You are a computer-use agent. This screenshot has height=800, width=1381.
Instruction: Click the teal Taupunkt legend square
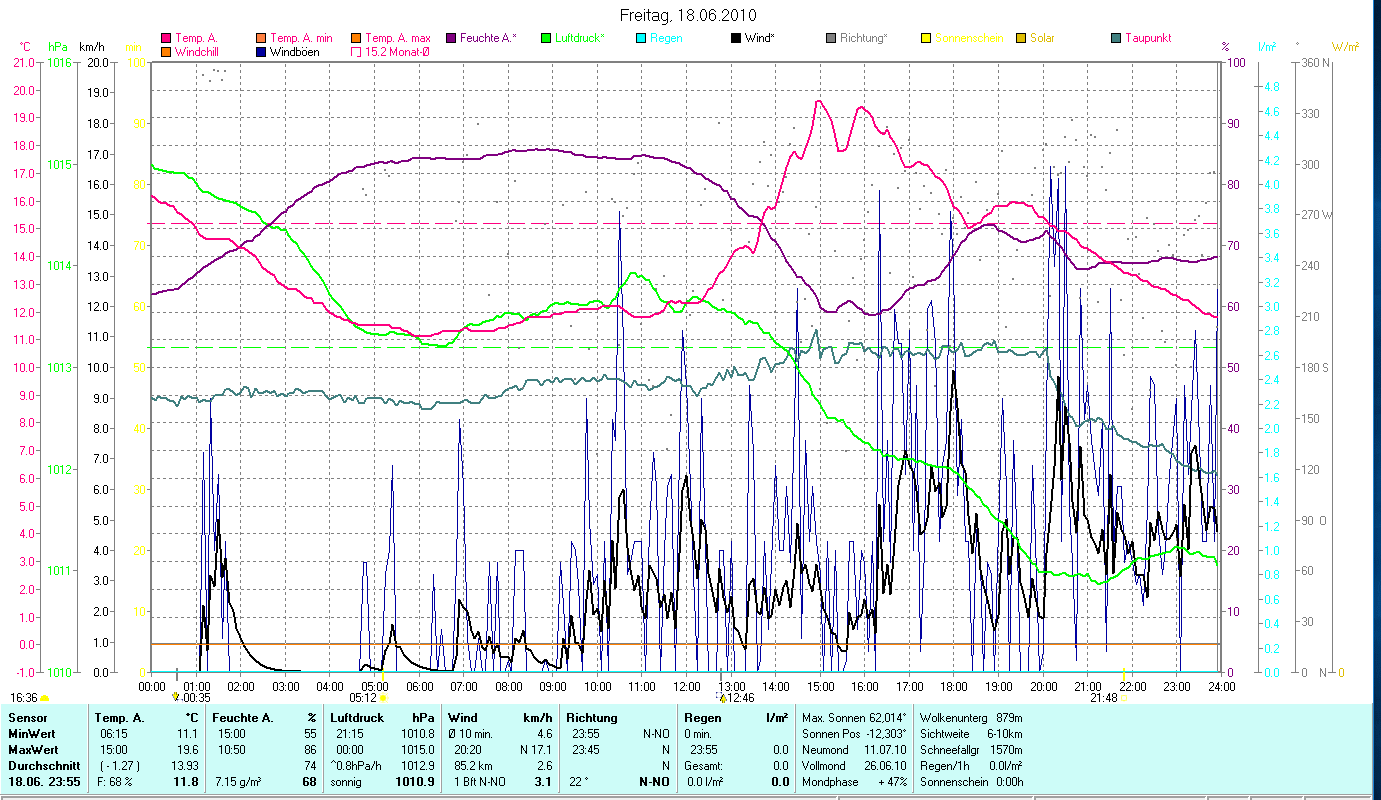pos(1116,38)
